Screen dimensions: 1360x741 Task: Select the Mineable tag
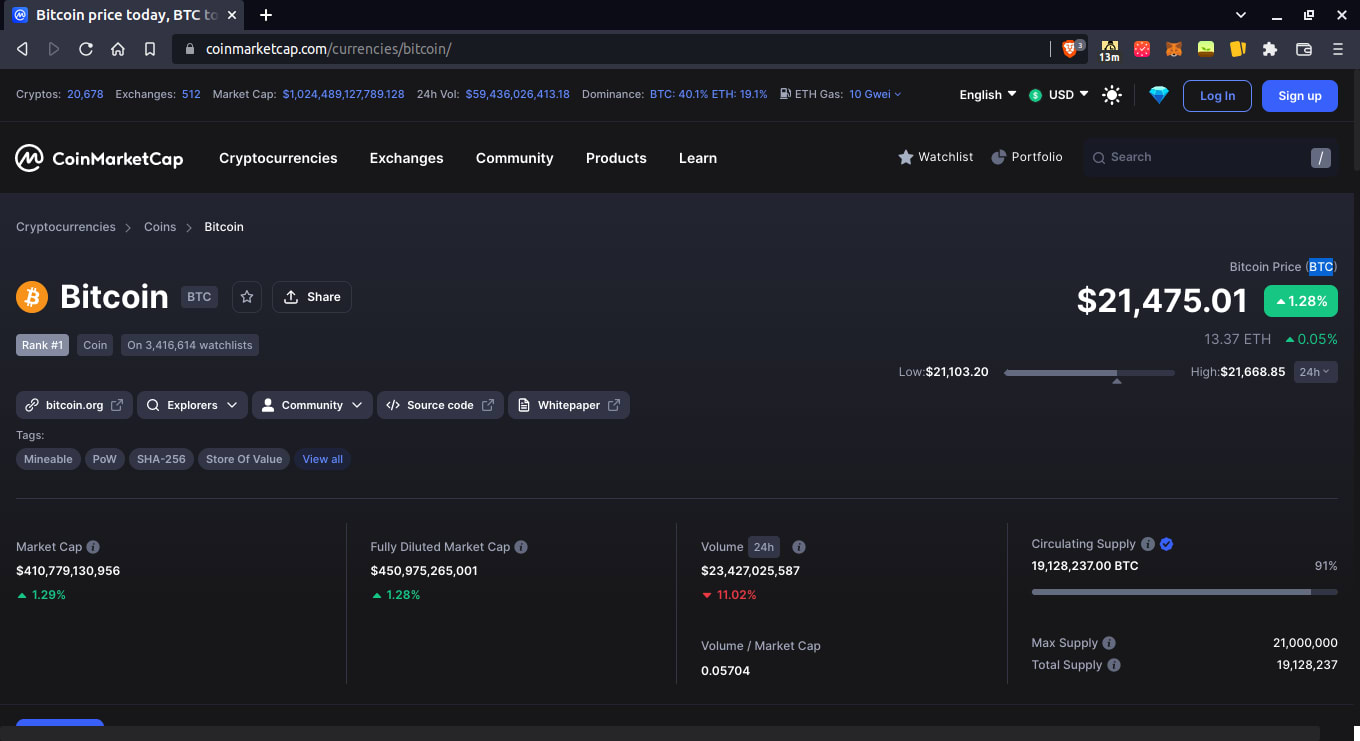pos(48,459)
